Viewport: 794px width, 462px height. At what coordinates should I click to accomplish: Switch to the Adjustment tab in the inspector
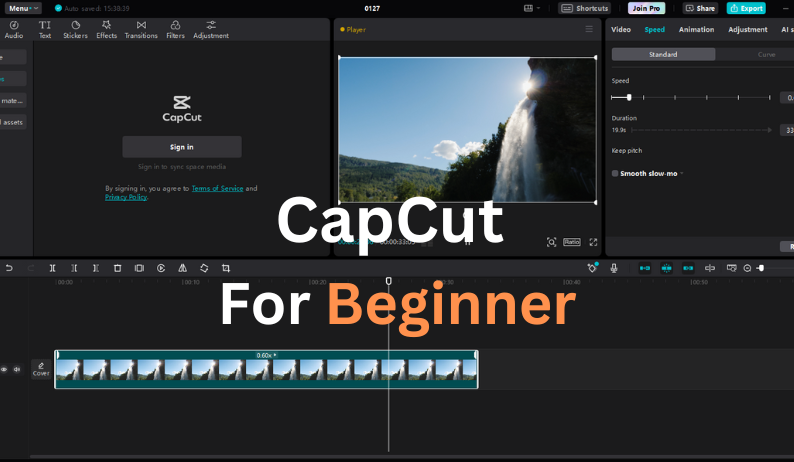point(748,29)
